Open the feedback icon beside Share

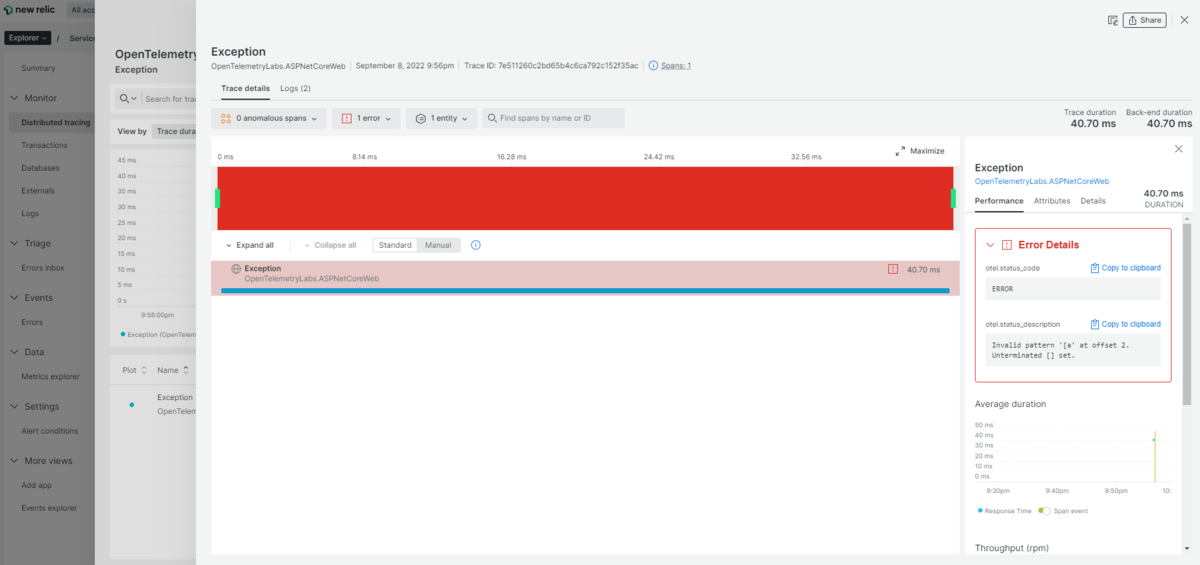(1112, 20)
